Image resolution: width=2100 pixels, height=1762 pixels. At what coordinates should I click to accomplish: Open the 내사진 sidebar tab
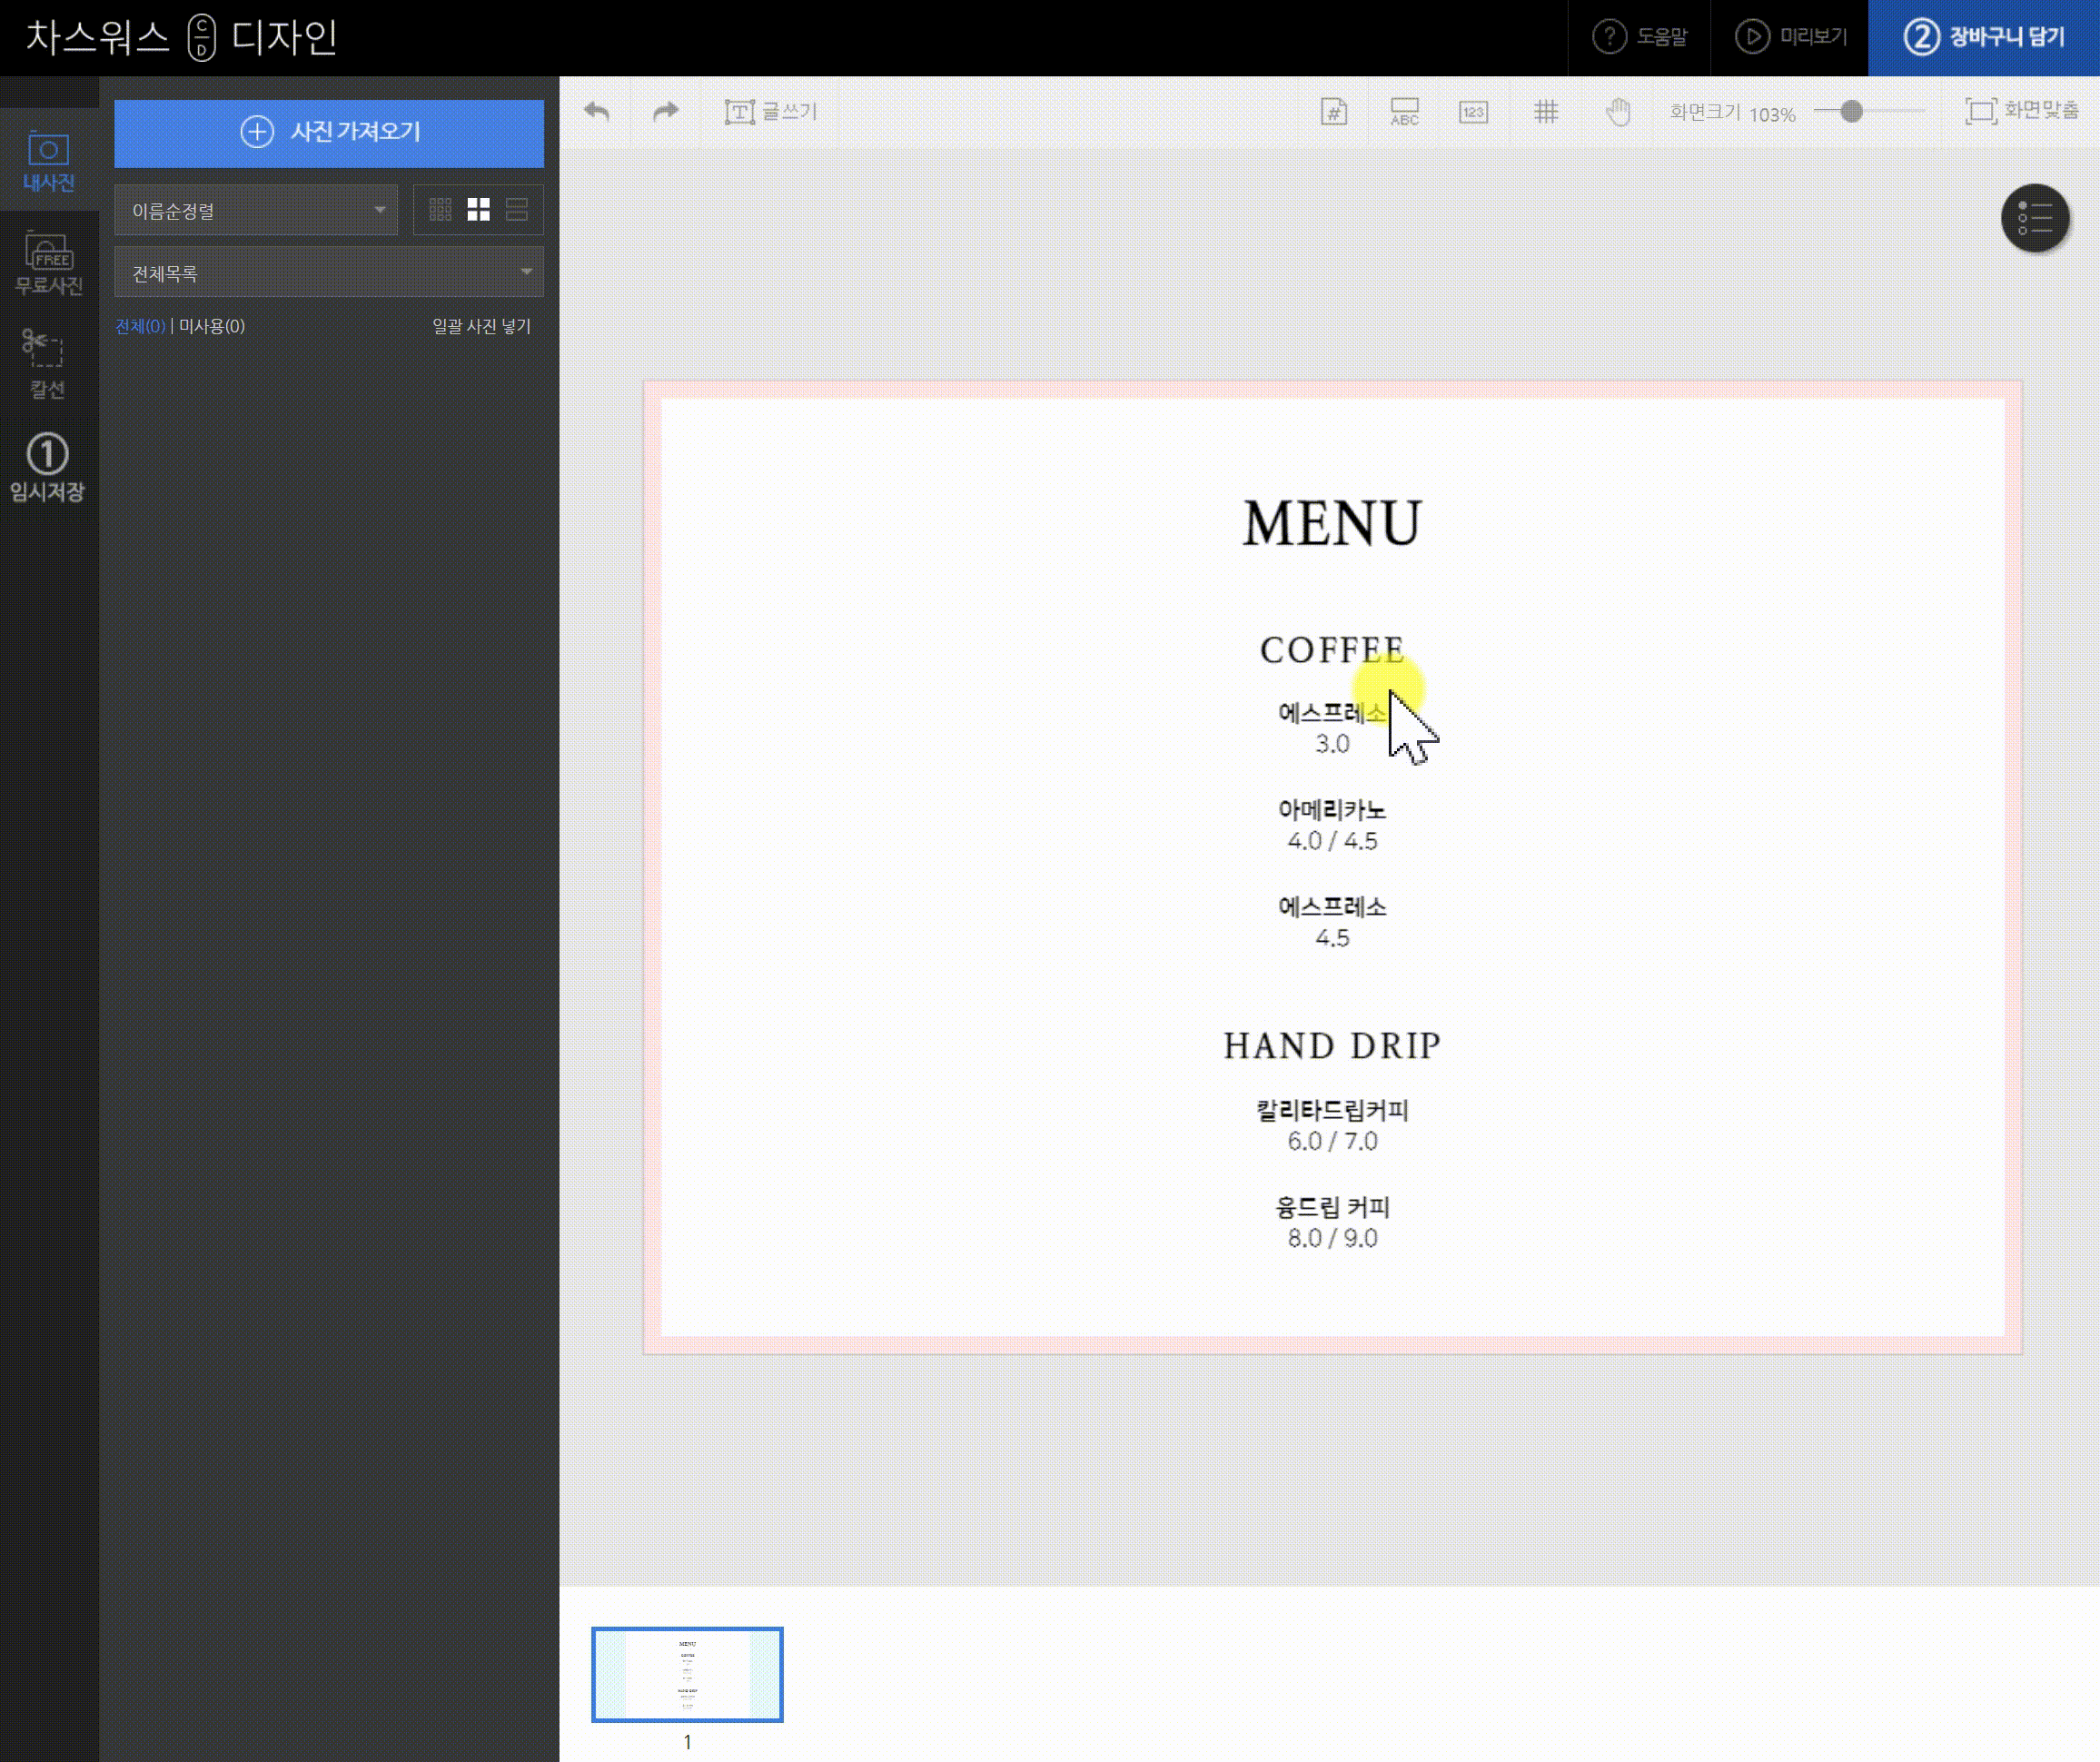pyautogui.click(x=48, y=161)
